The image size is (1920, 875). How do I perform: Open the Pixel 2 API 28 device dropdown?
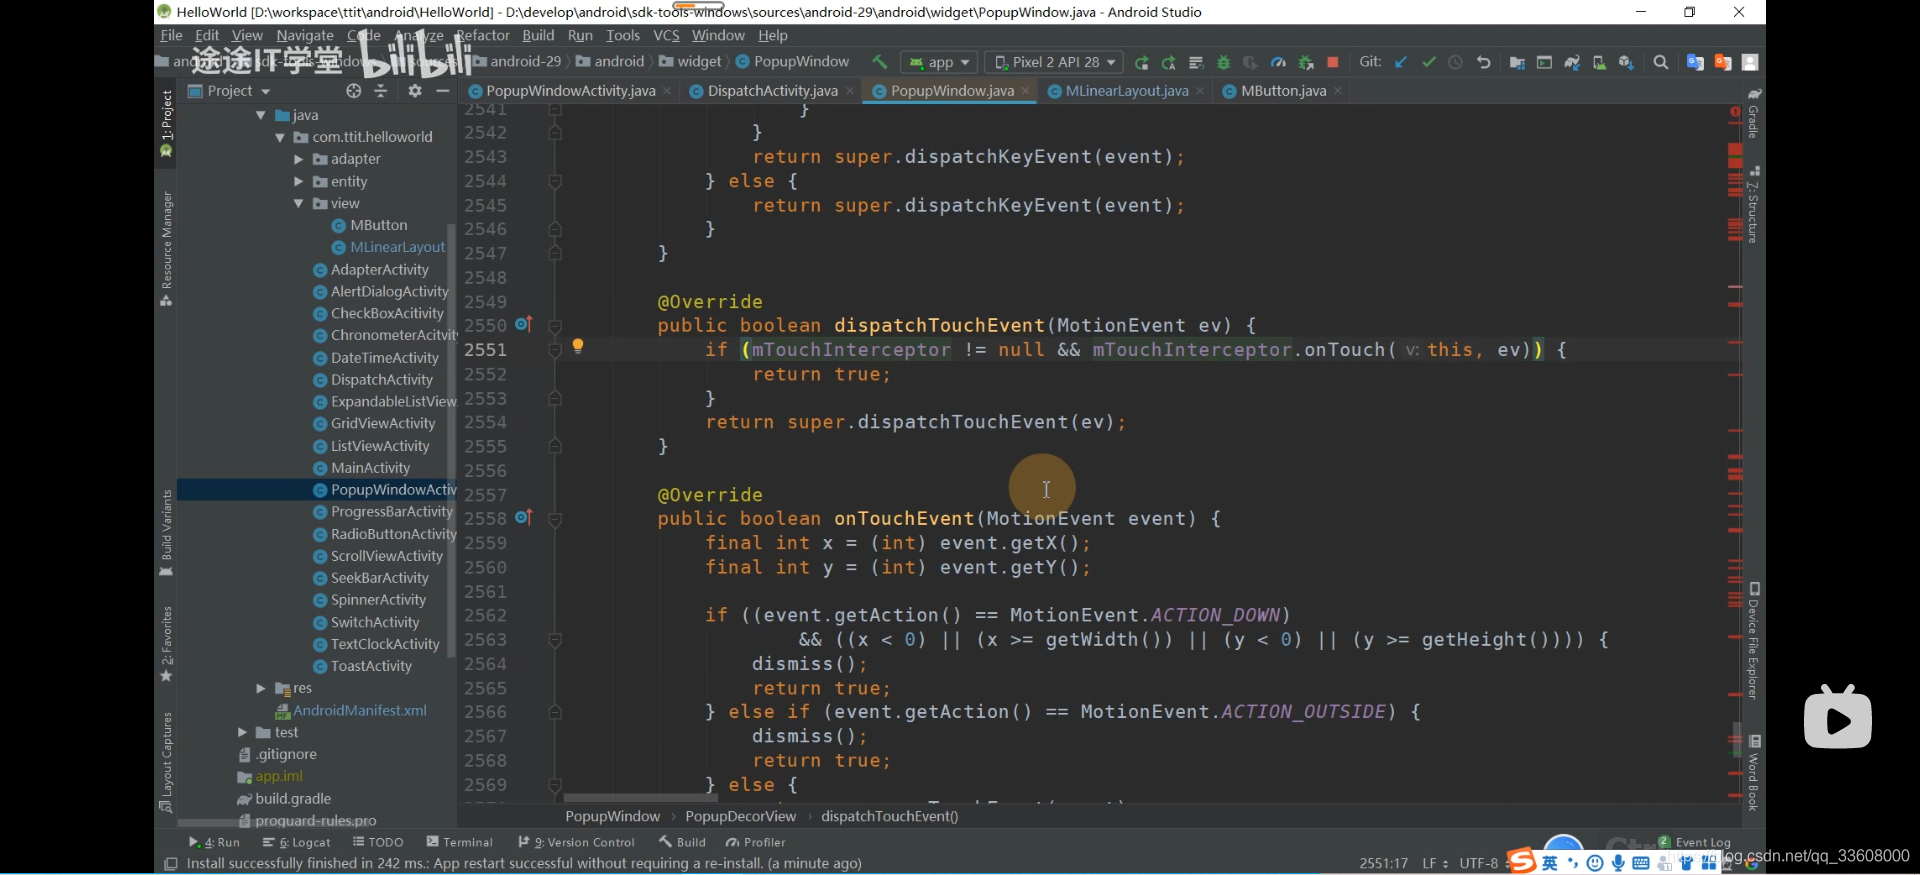[x=1053, y=62]
